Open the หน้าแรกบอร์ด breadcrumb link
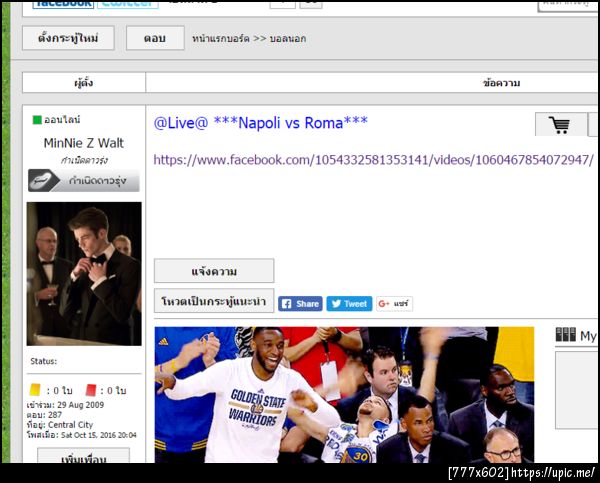The height and width of the screenshot is (483, 600). click(x=221, y=39)
